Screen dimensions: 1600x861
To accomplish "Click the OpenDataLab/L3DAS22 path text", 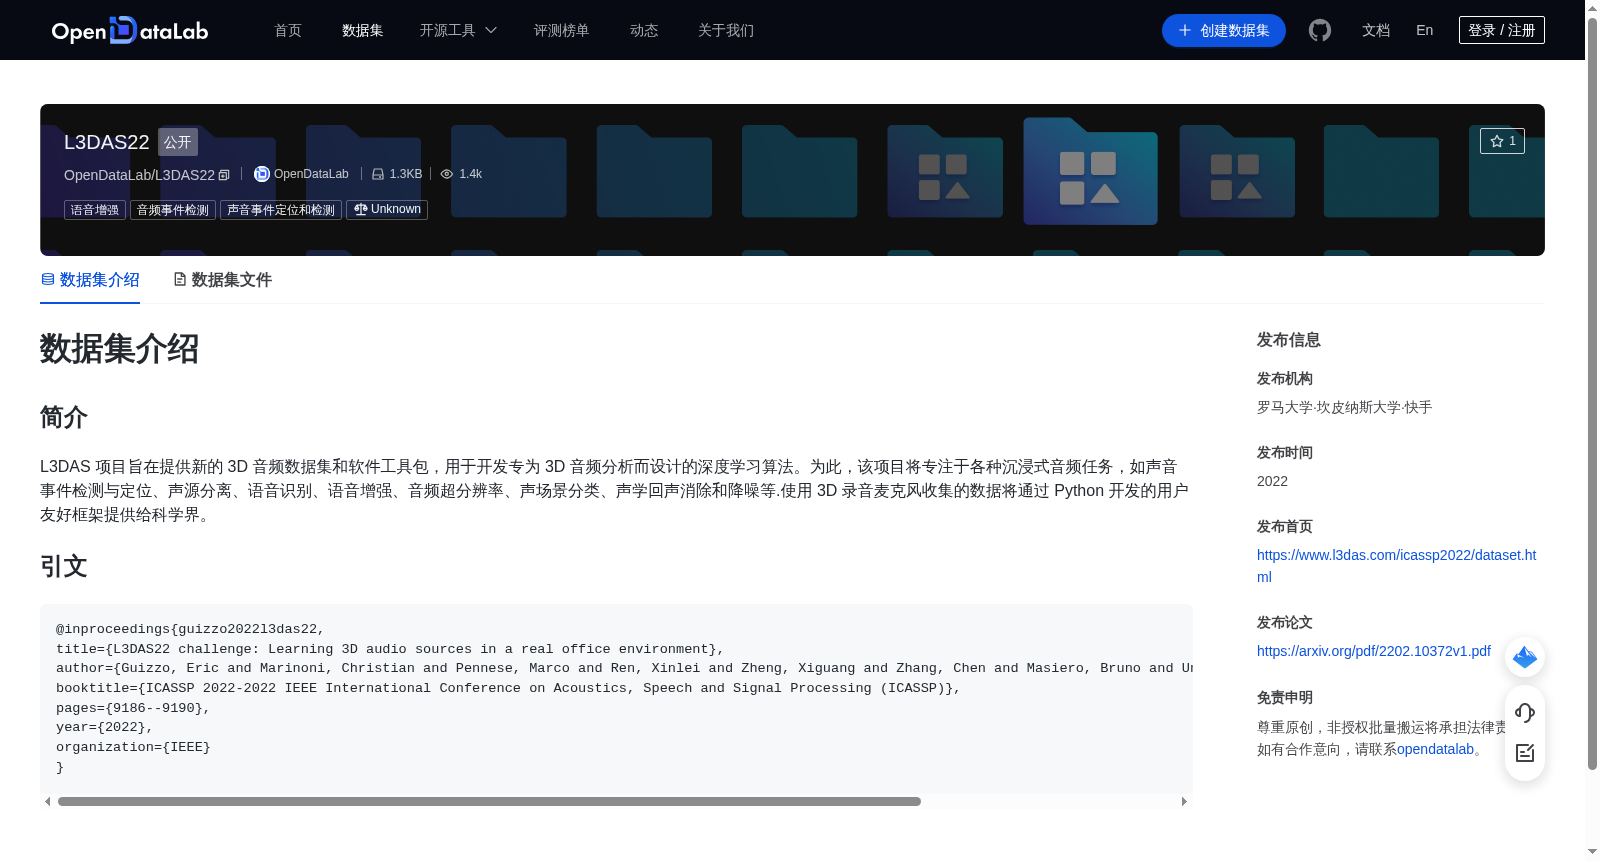I will click(x=139, y=175).
